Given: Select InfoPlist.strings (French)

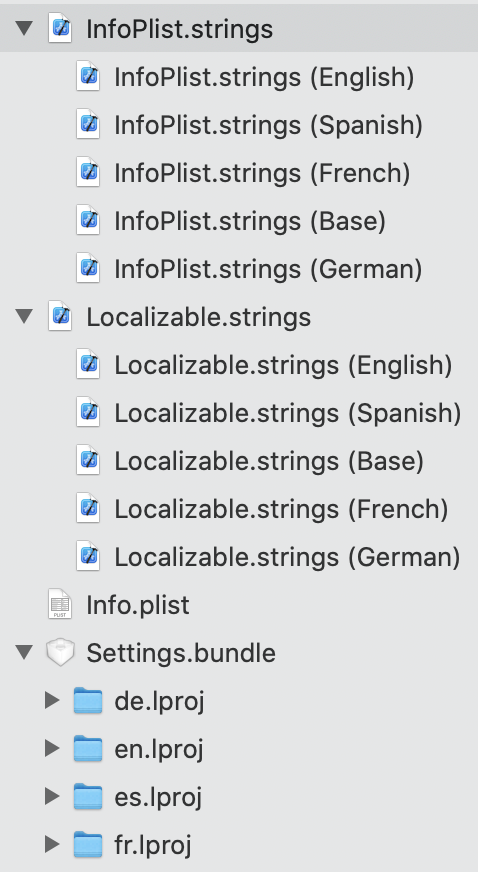Looking at the screenshot, I should coord(262,173).
